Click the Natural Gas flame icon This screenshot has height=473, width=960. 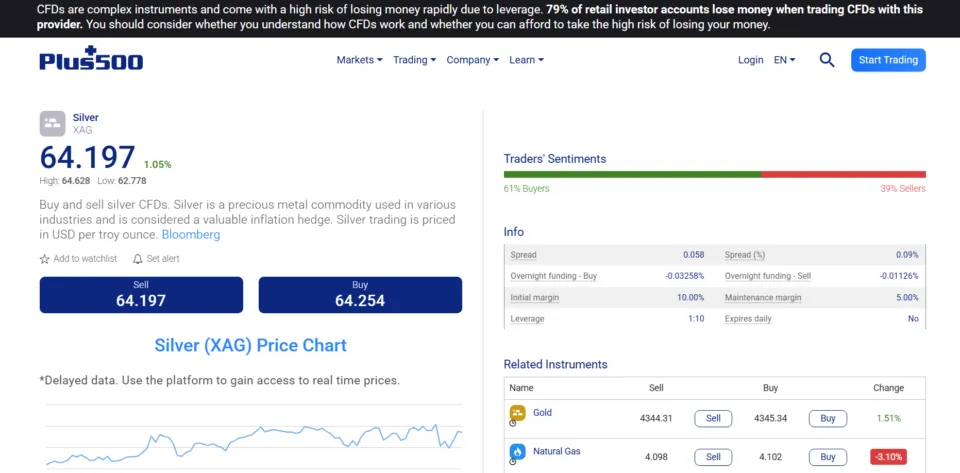pos(518,452)
